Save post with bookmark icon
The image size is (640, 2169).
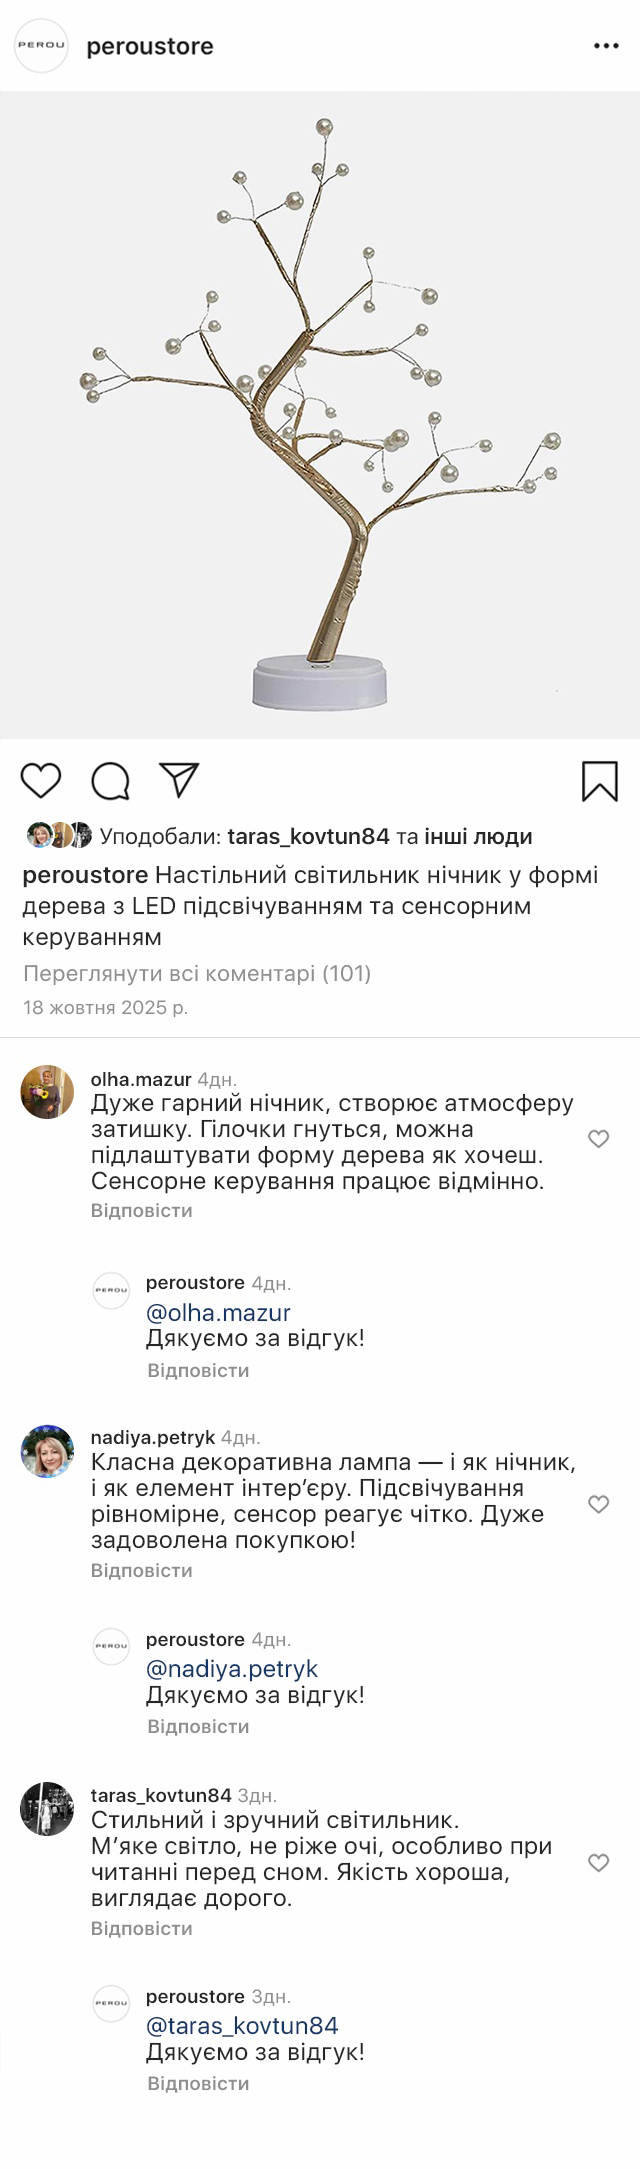point(599,781)
